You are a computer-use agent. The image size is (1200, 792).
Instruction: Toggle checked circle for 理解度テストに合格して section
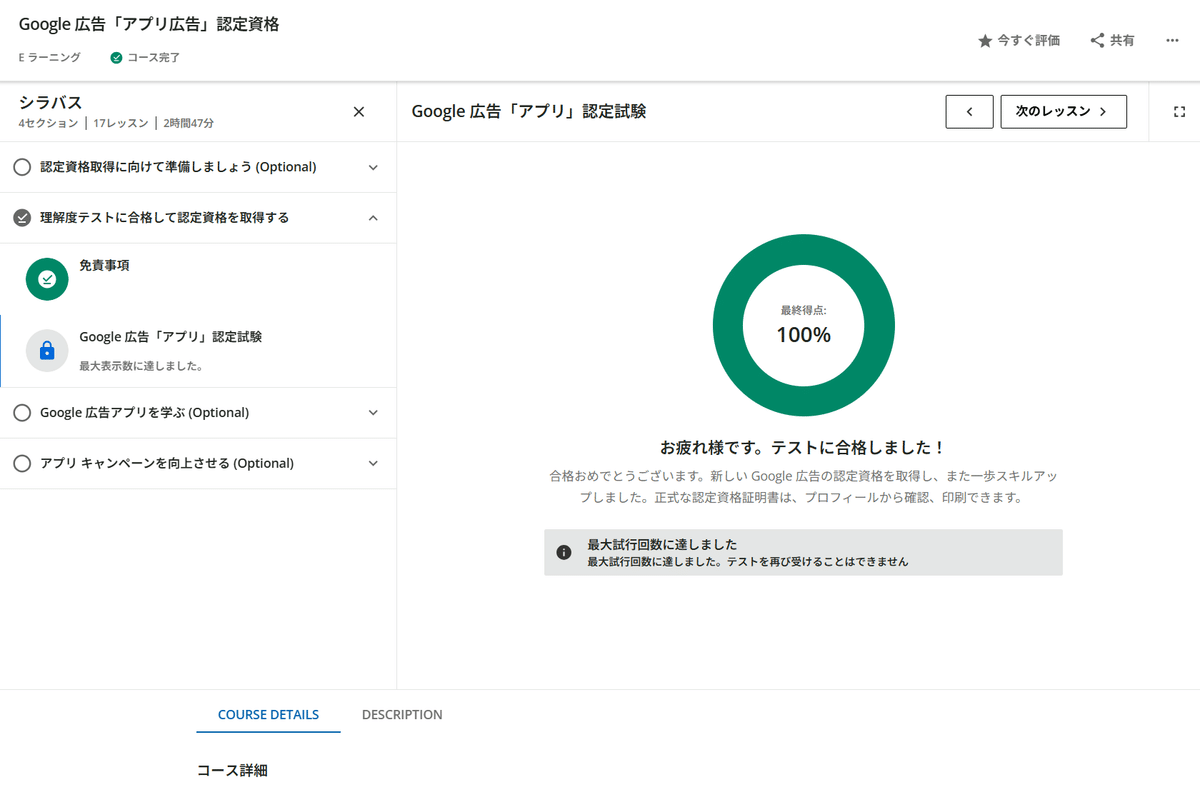22,217
